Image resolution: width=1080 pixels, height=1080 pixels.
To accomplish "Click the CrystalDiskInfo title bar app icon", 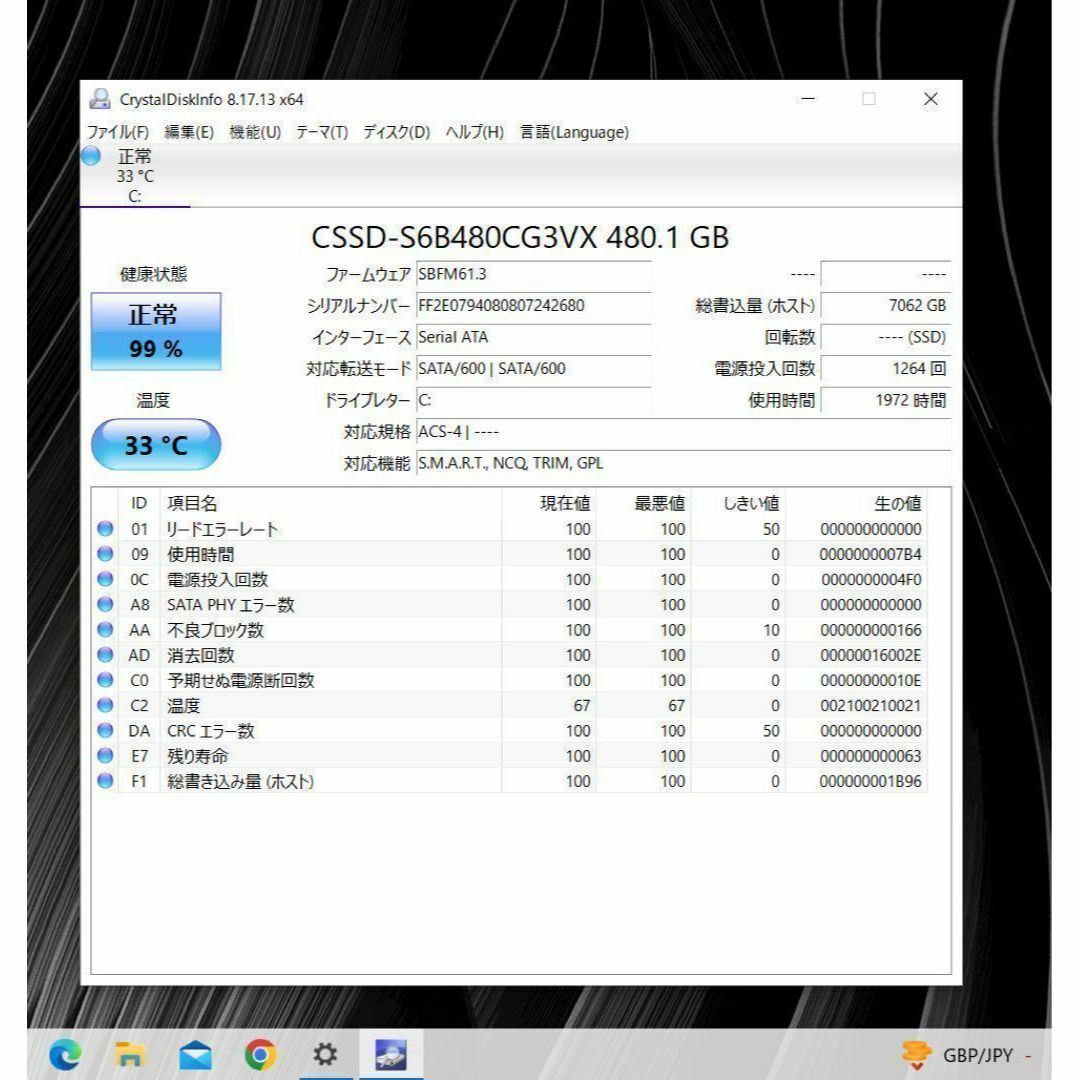I will pos(100,99).
